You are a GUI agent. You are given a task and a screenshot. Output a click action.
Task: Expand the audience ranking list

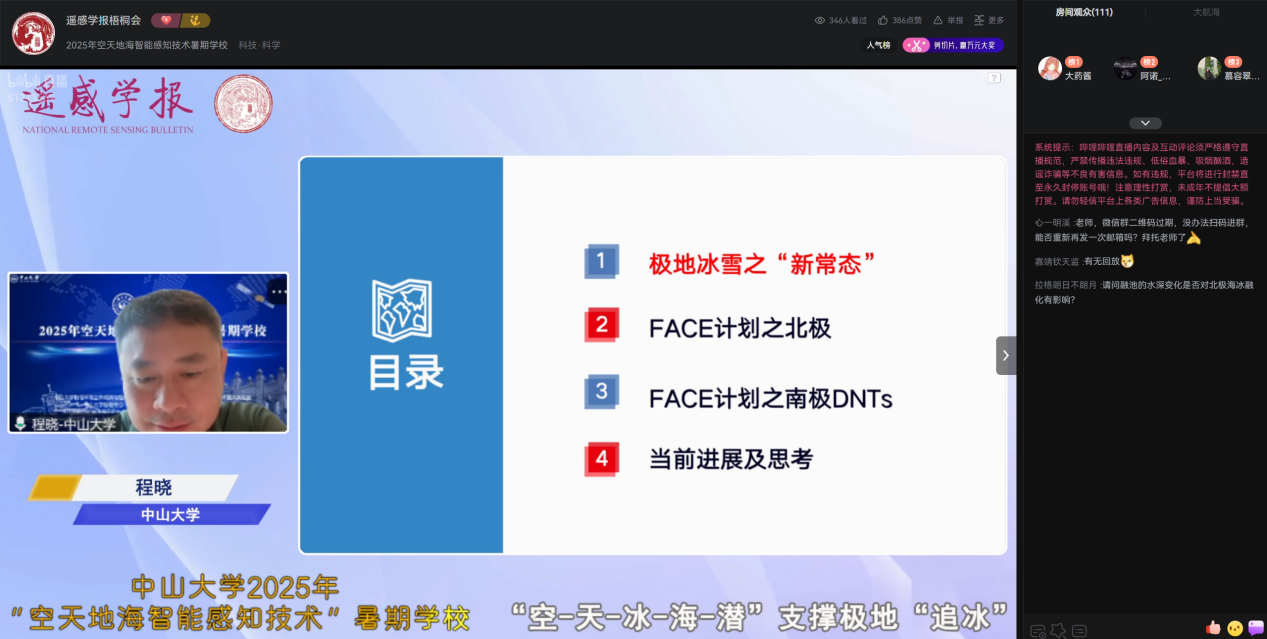tap(1144, 123)
